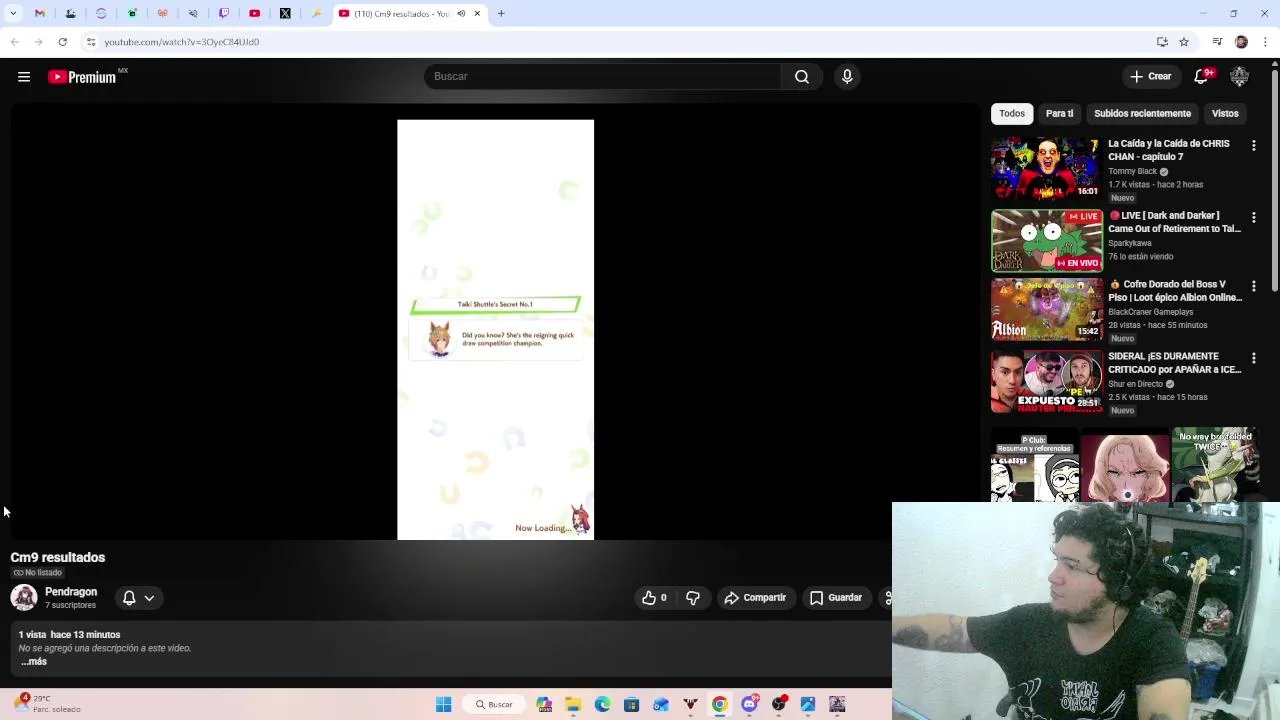Open SIDERAL ES DURAMENTE CRITICADO title

click(x=1174, y=363)
